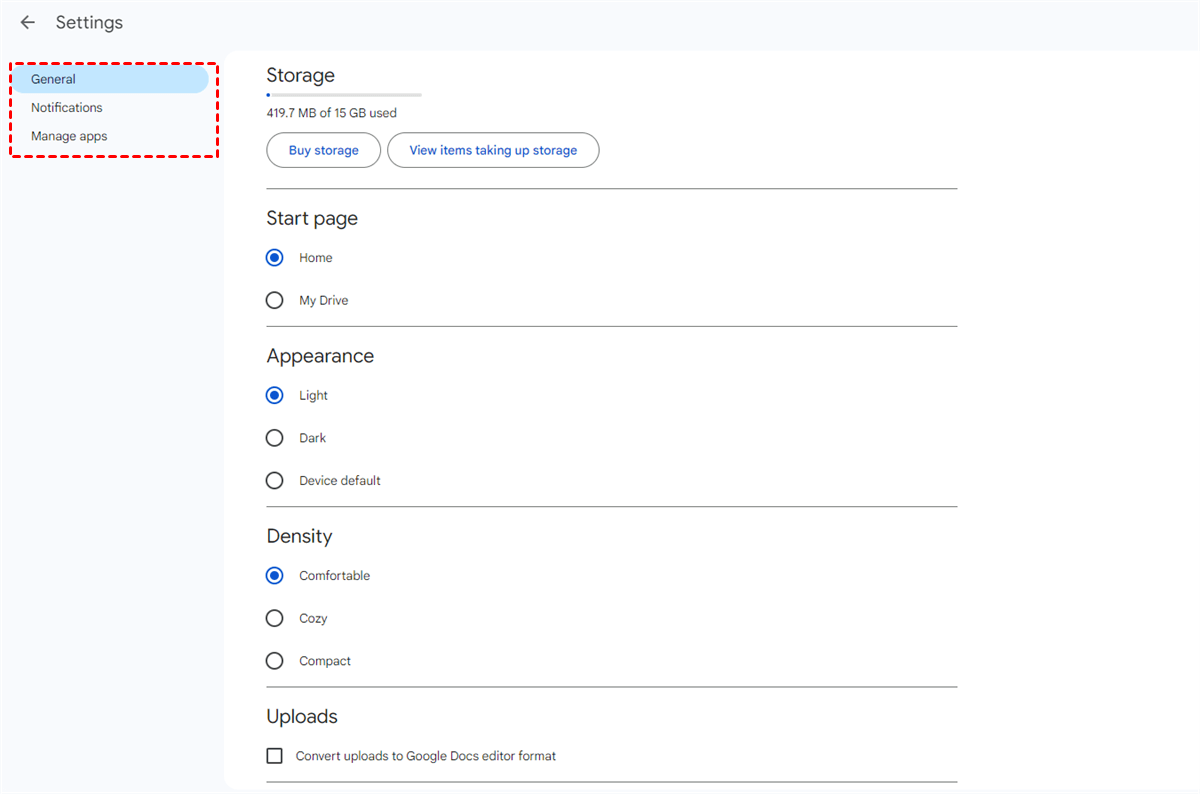Switch to the Notifications tab
The height and width of the screenshot is (794, 1200).
[67, 107]
